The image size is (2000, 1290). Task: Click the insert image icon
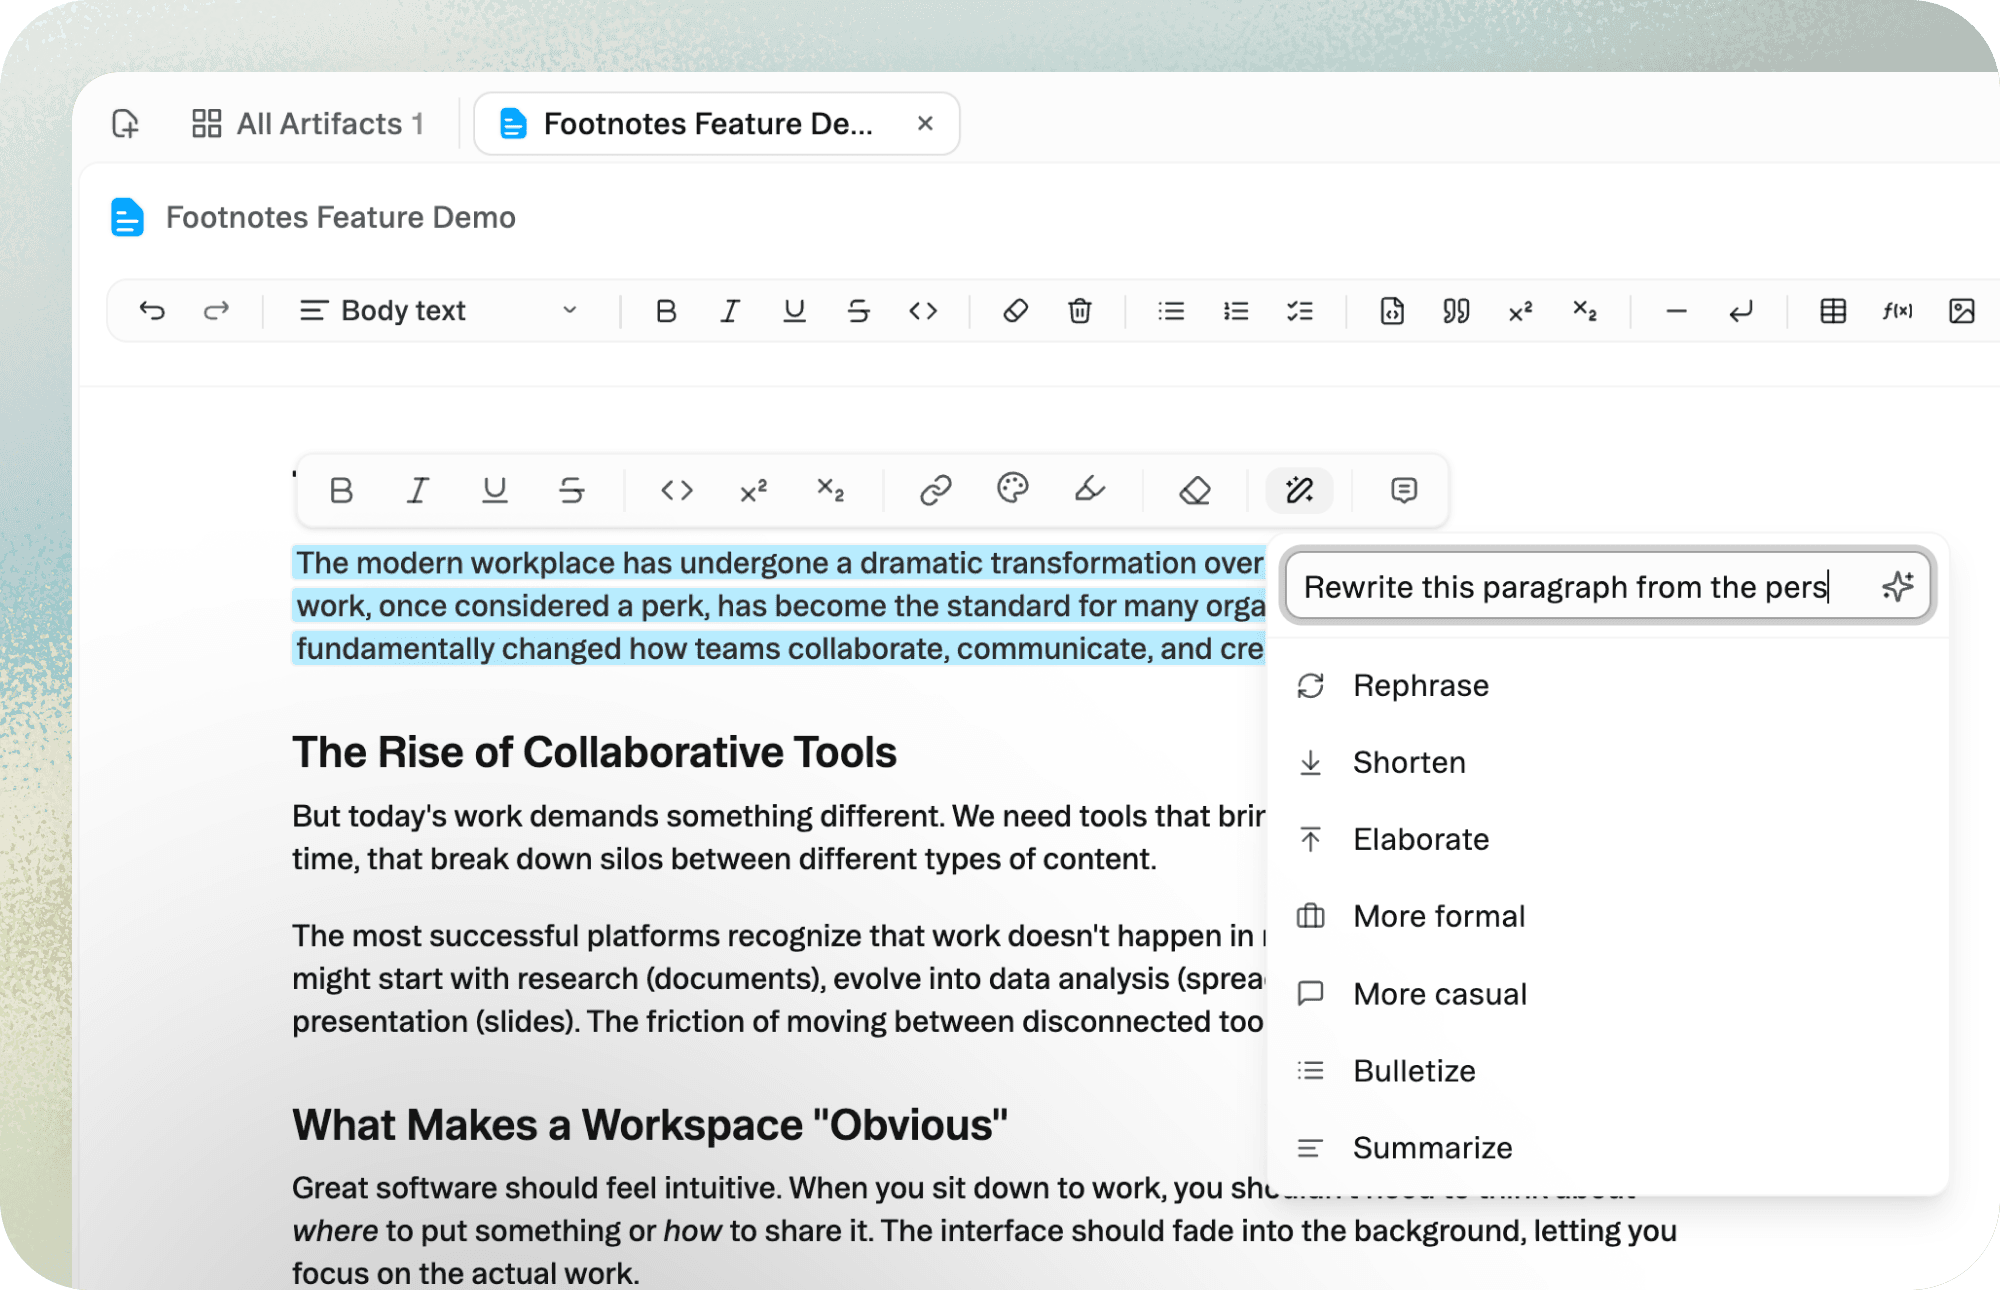point(1961,311)
